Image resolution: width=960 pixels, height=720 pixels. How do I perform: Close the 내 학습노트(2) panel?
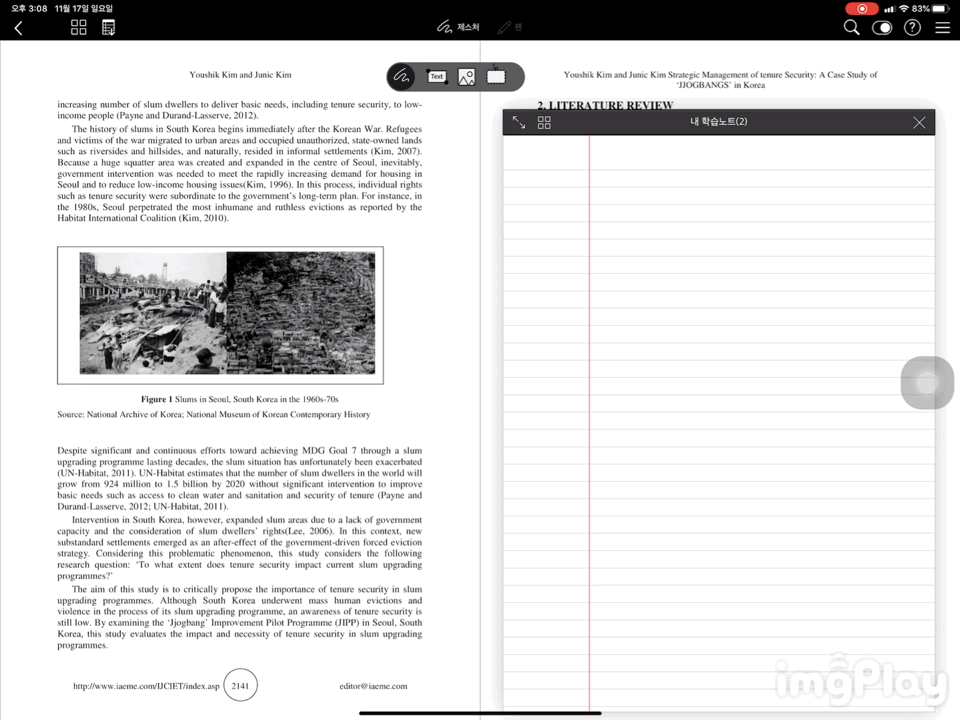919,122
